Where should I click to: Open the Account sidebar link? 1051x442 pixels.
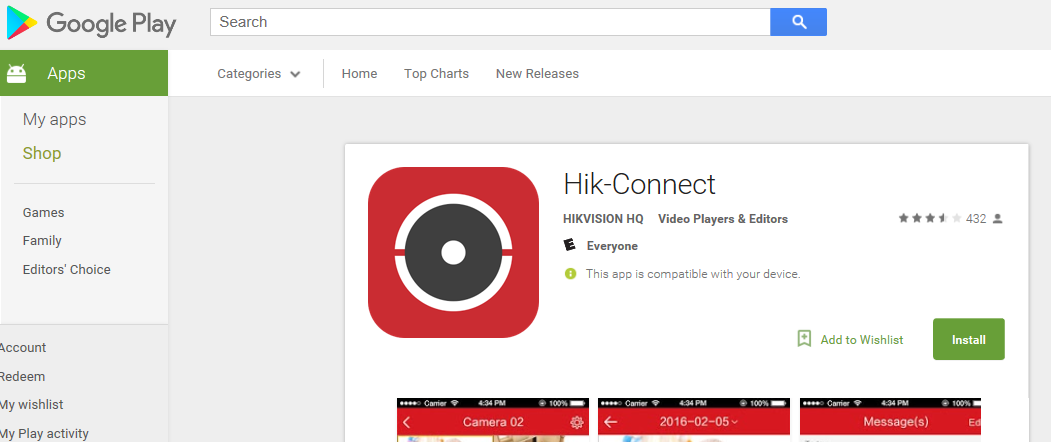[x=22, y=347]
